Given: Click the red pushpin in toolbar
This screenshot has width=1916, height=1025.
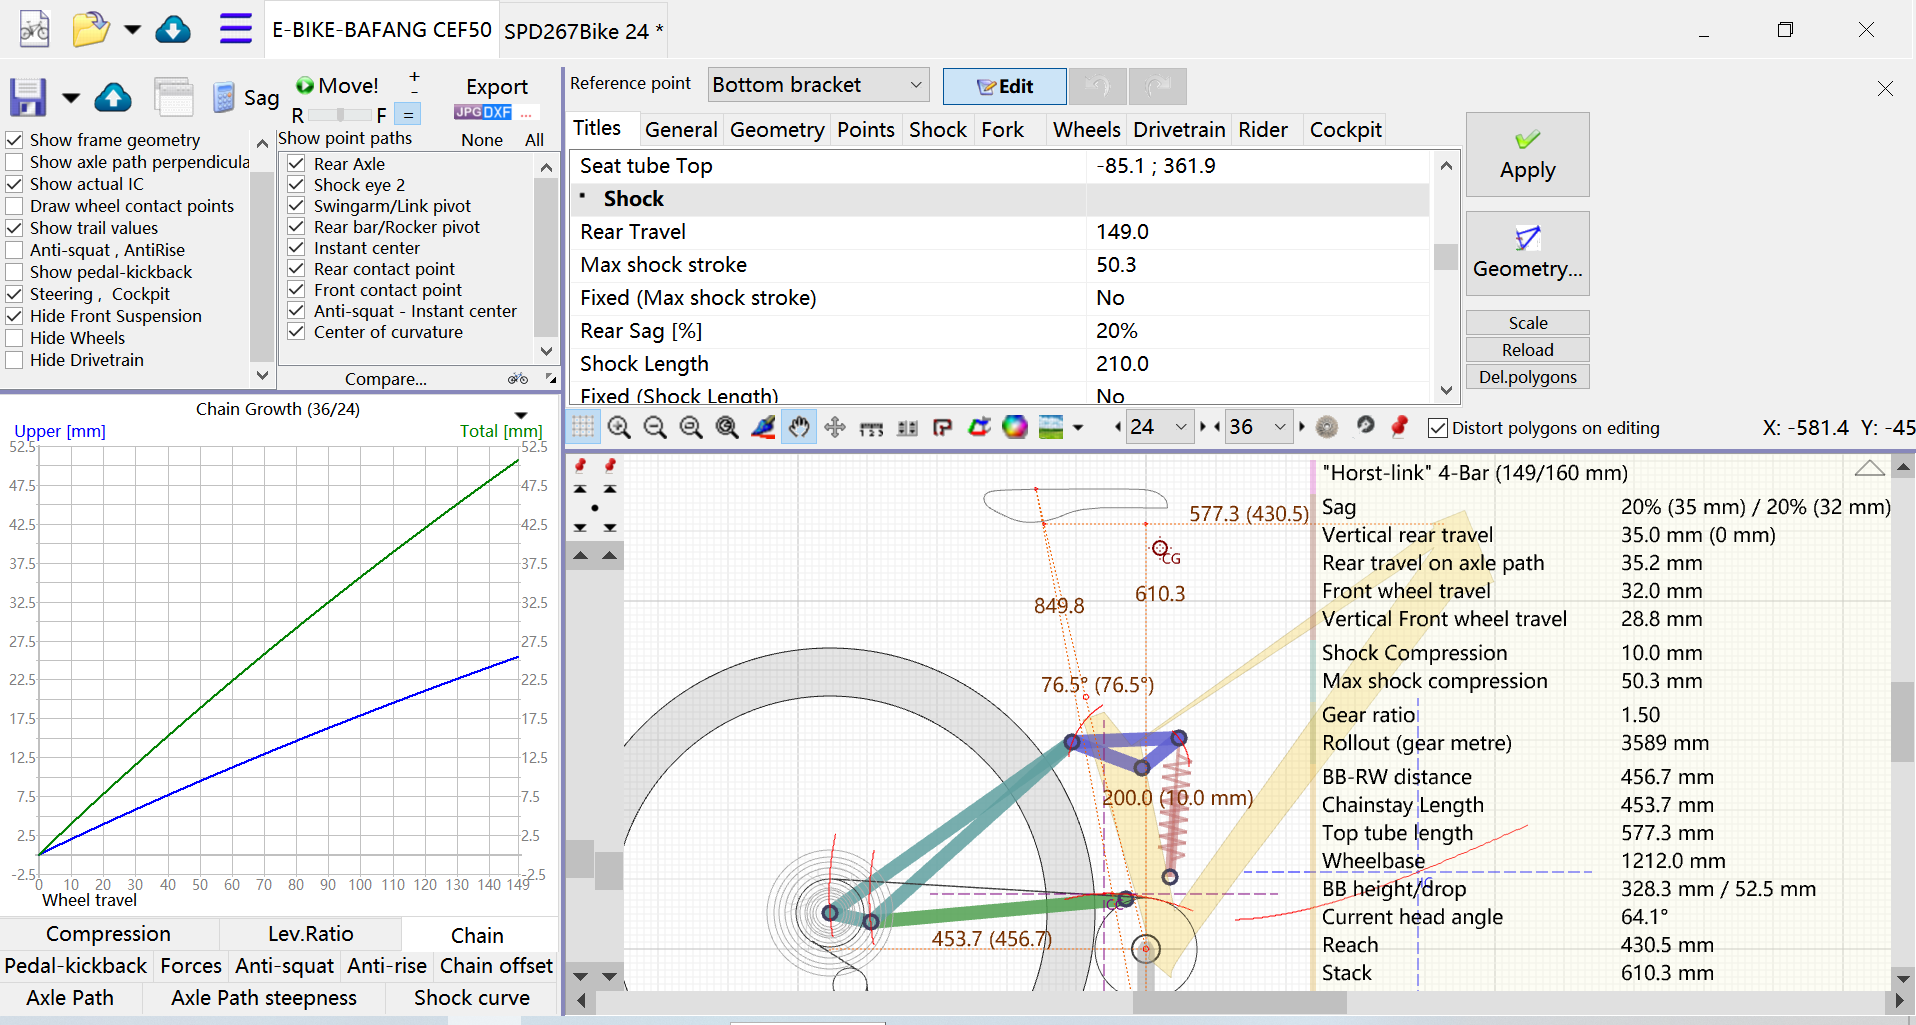Looking at the screenshot, I should coord(1399,428).
